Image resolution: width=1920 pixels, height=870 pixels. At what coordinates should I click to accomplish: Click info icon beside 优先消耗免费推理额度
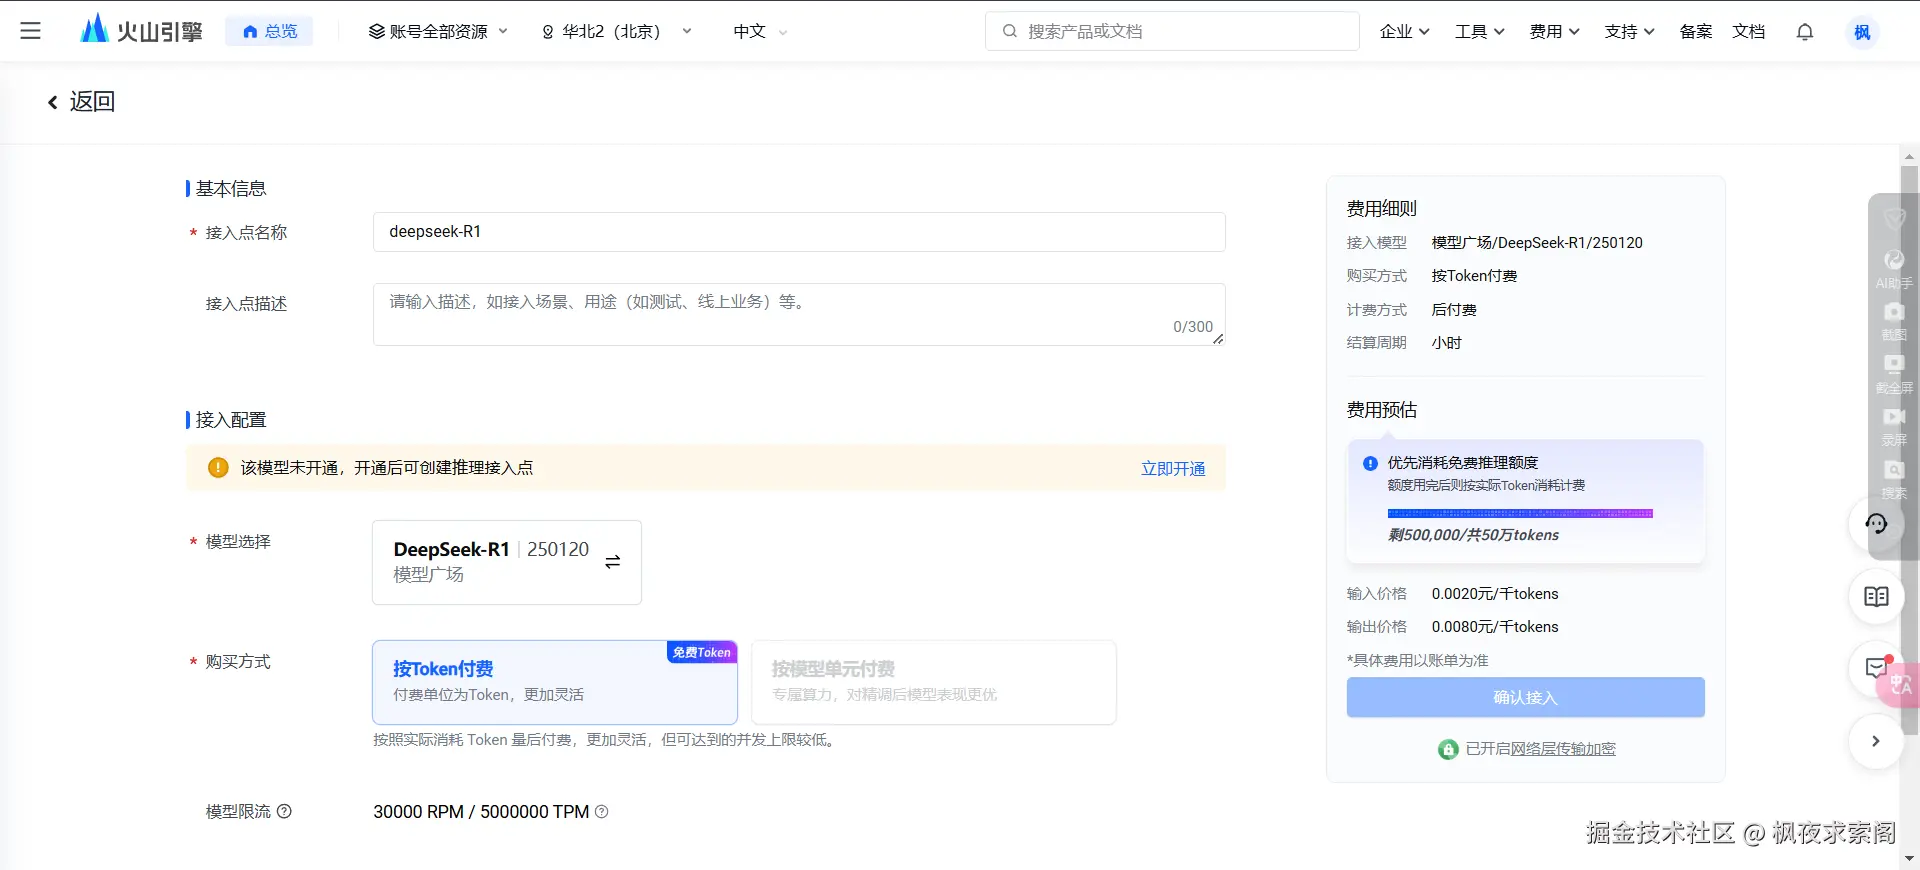click(1370, 463)
